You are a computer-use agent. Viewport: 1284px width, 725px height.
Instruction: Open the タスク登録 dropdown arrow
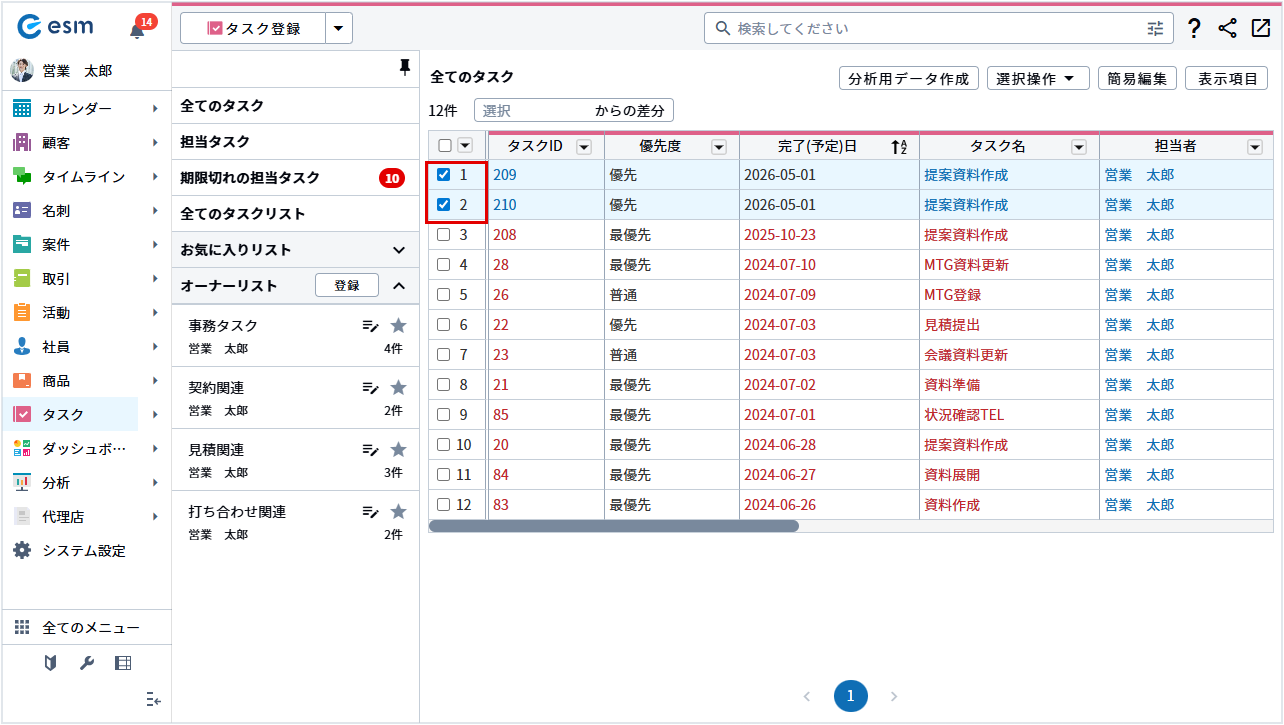[339, 29]
